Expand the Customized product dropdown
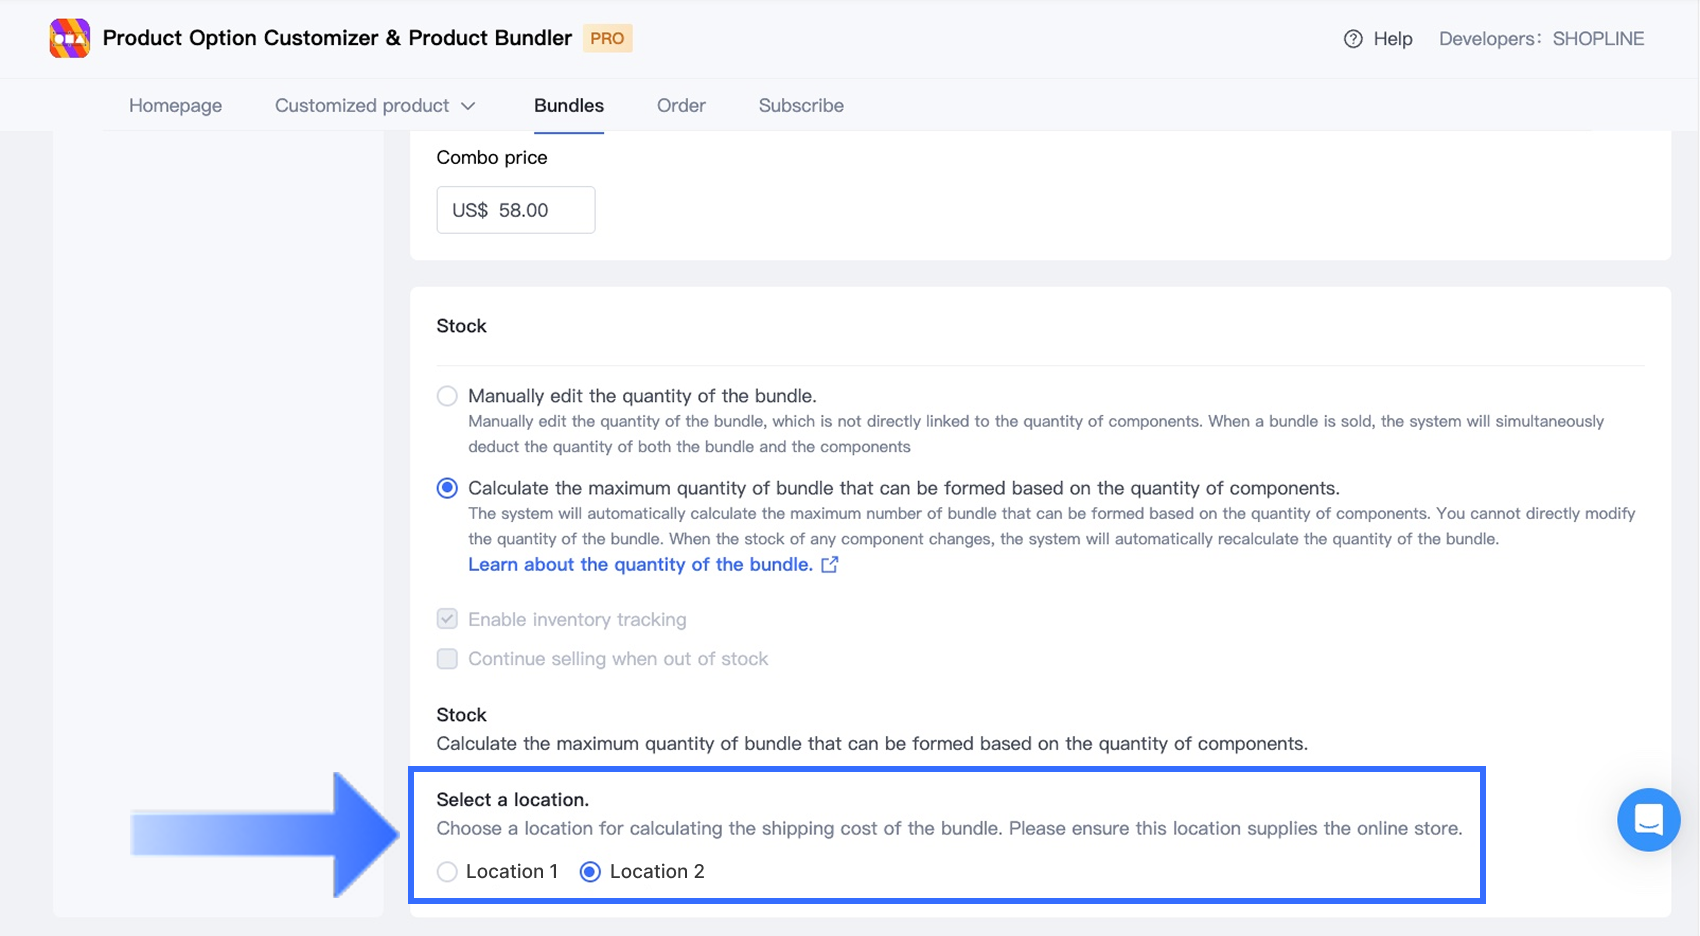Screen dimensions: 1700x936 362,106
